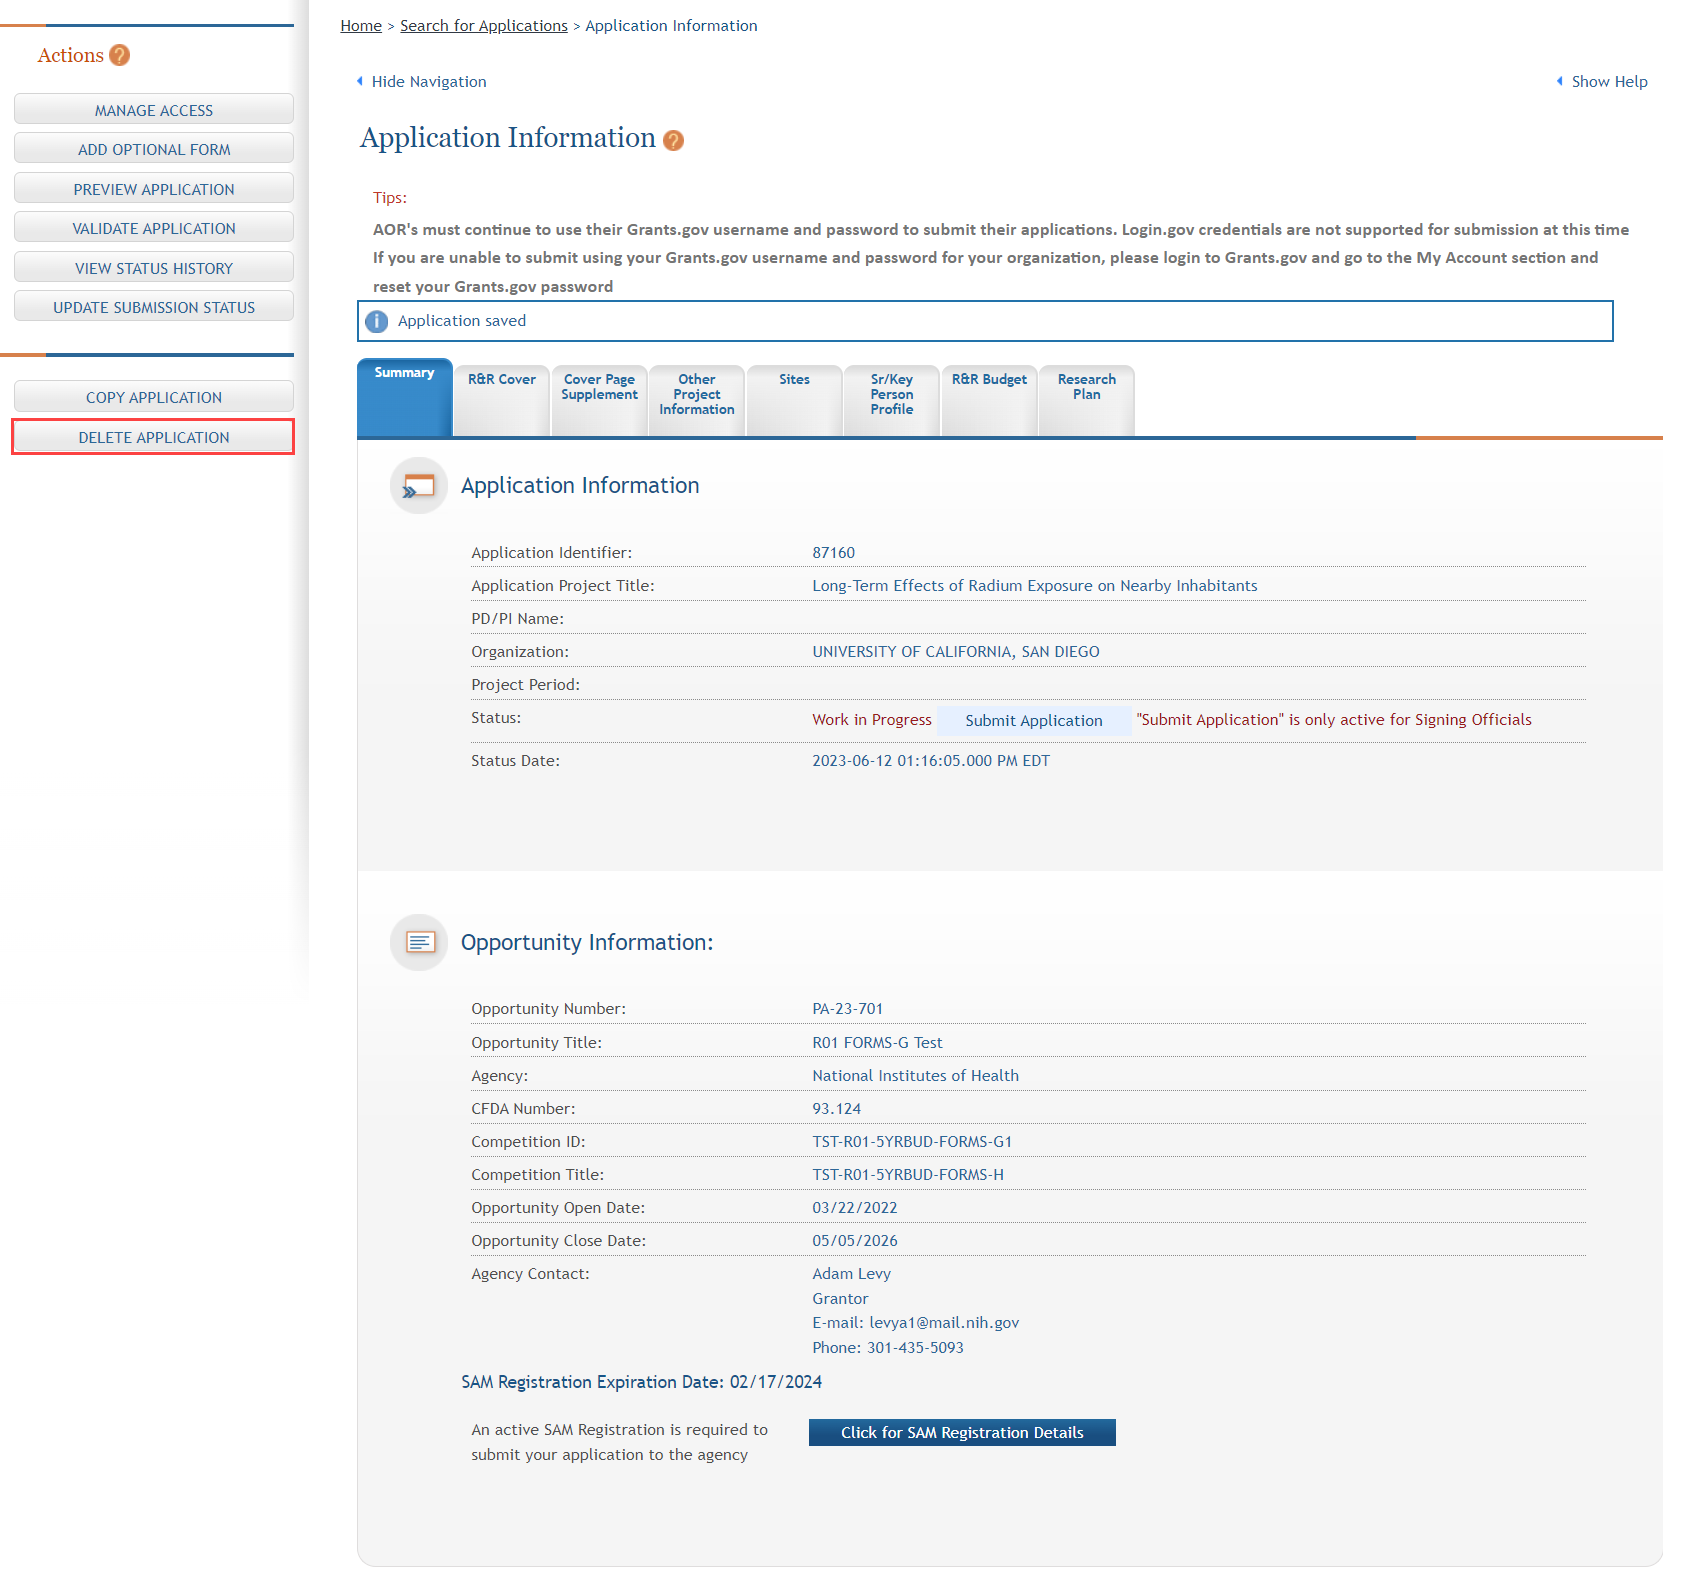Open the Search for Applications link

pyautogui.click(x=483, y=25)
